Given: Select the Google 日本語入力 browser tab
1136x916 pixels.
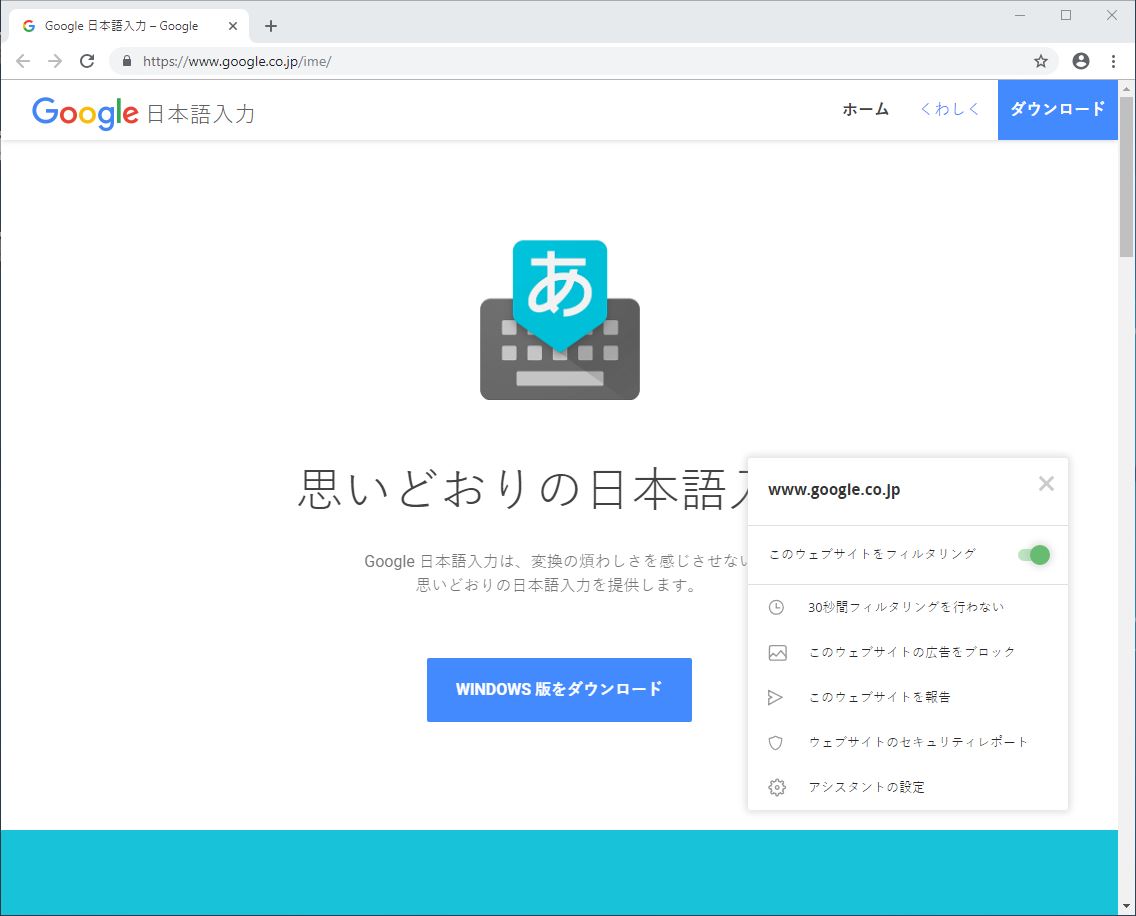Looking at the screenshot, I should [x=129, y=26].
